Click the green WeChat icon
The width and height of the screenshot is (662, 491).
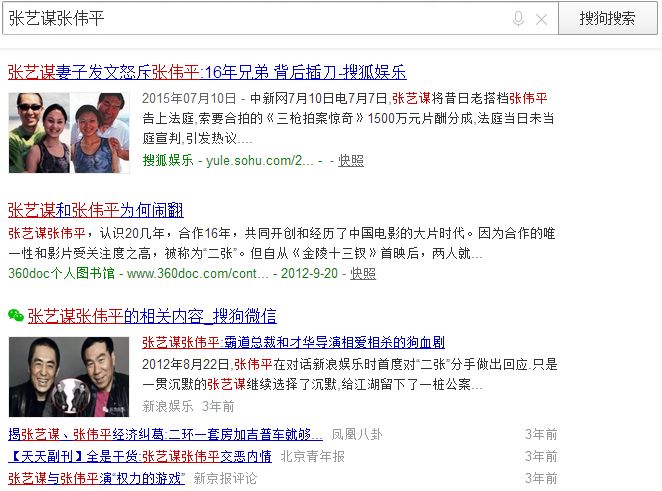[x=16, y=315]
